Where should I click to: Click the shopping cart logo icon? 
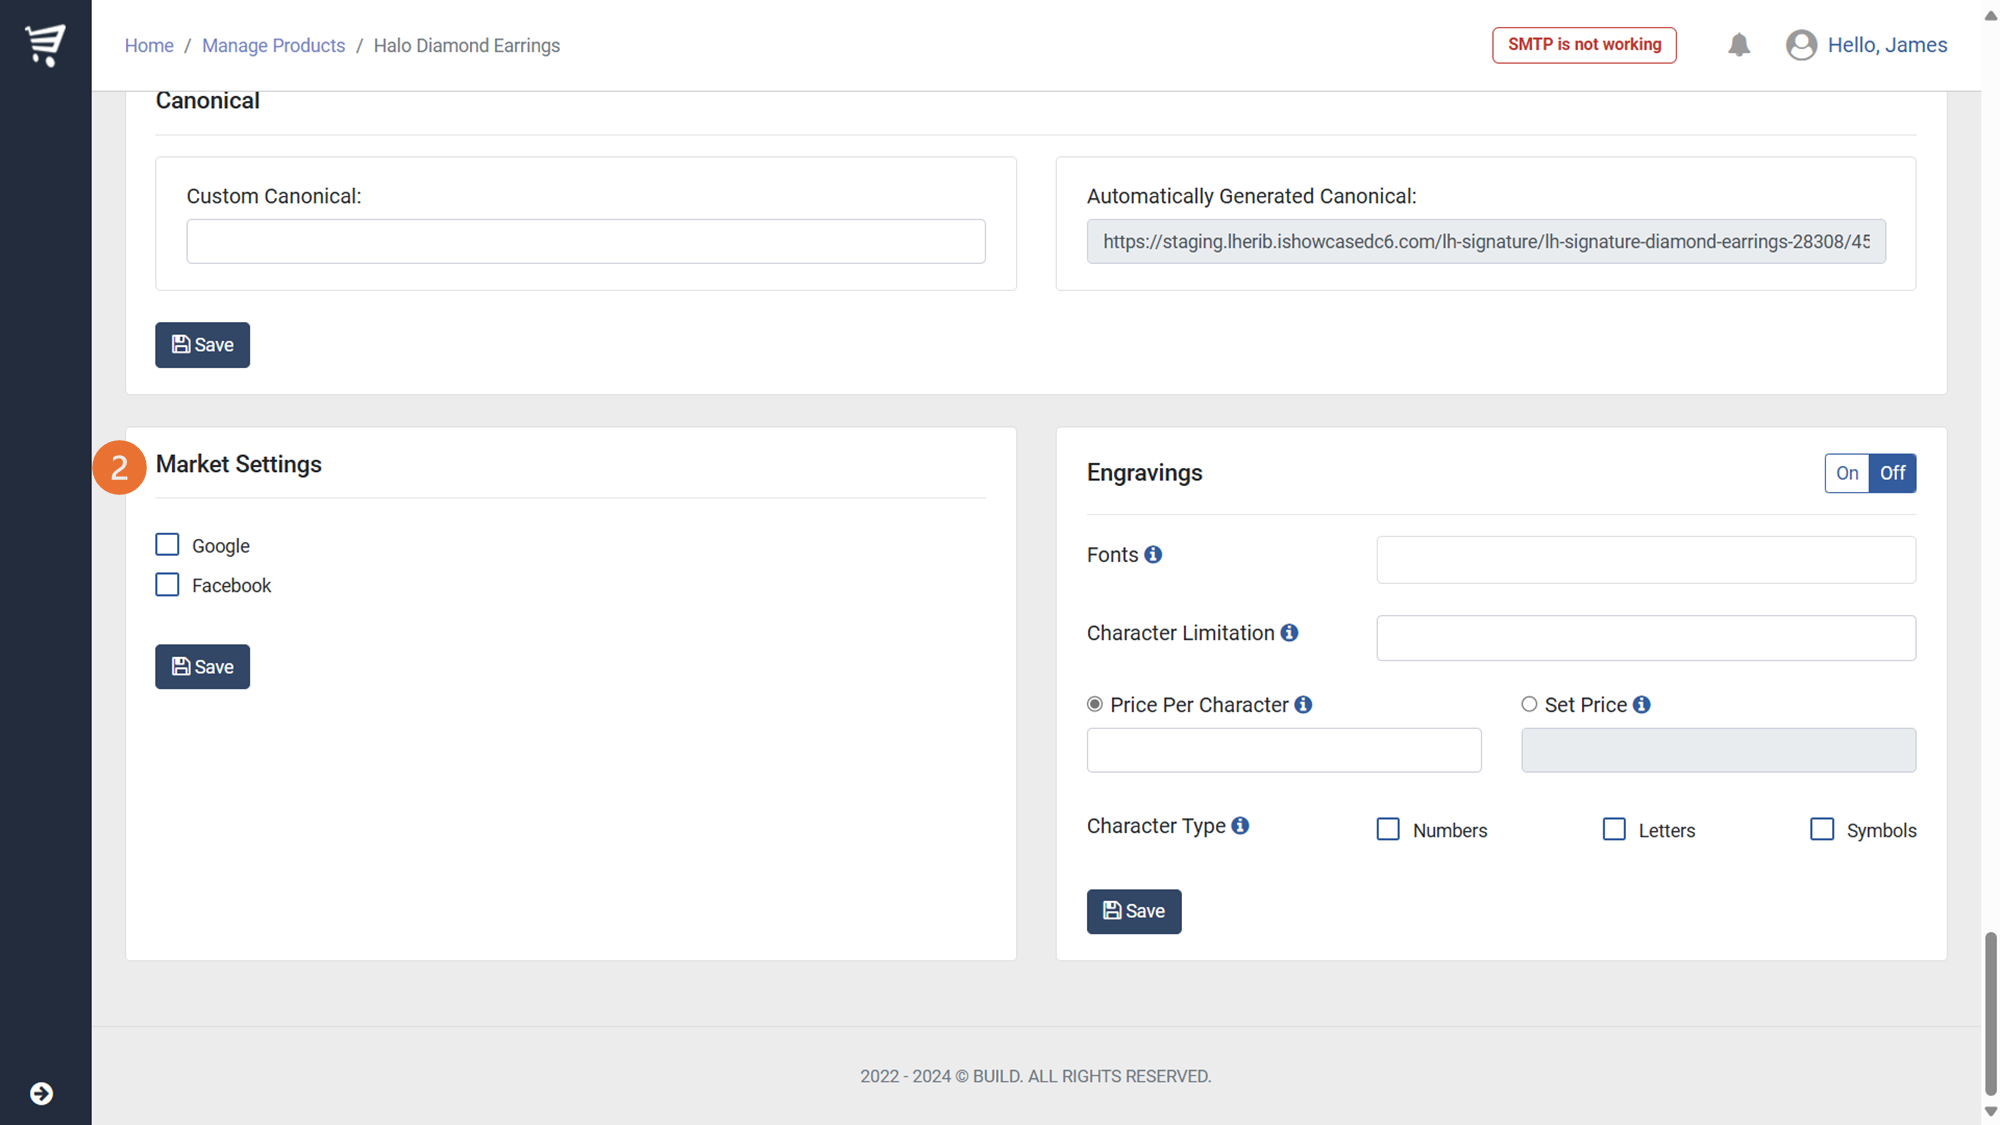45,45
